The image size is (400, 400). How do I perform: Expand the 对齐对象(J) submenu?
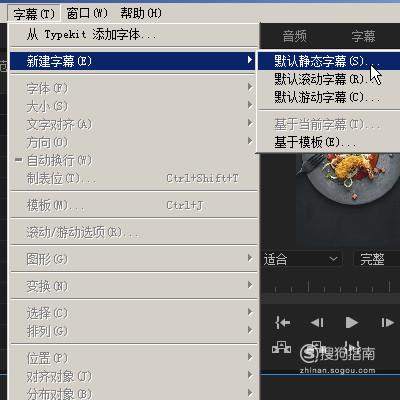coord(134,376)
